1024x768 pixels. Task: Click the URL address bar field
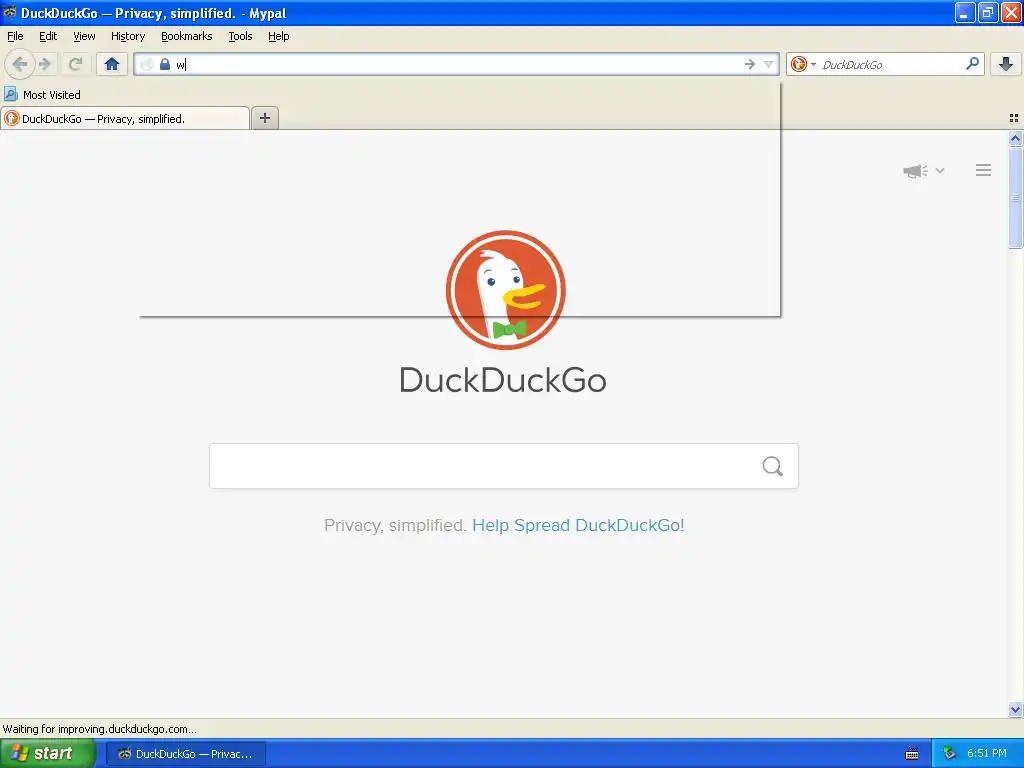pos(457,64)
